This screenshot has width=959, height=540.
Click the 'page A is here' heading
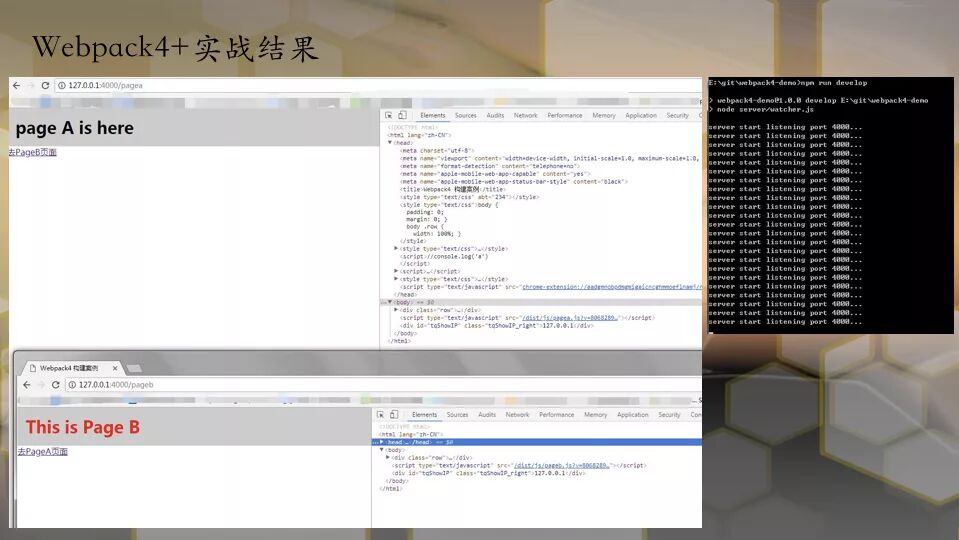click(75, 128)
